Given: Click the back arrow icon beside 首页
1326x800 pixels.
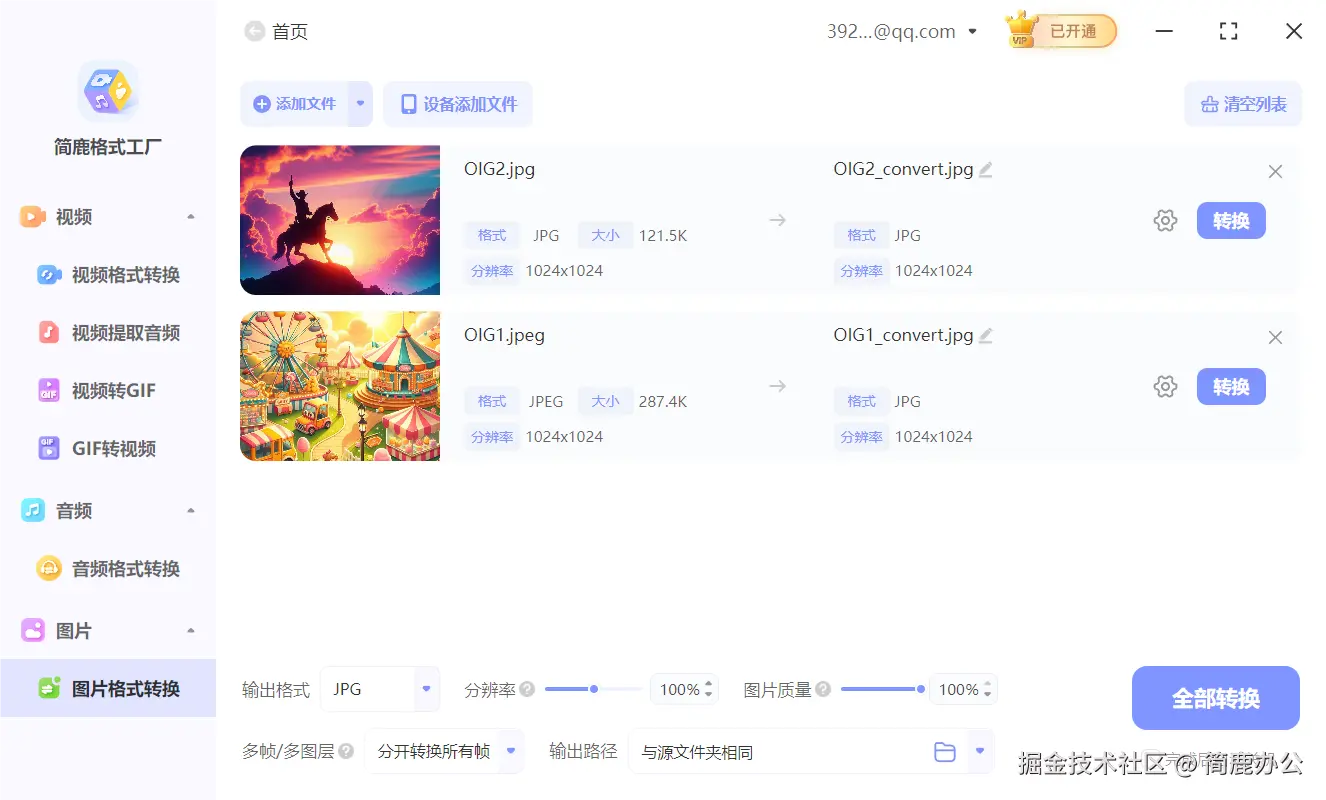Looking at the screenshot, I should 254,32.
